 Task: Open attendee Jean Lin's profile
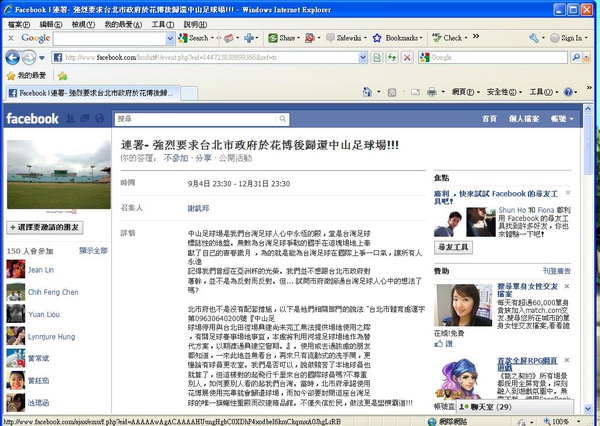click(x=41, y=270)
